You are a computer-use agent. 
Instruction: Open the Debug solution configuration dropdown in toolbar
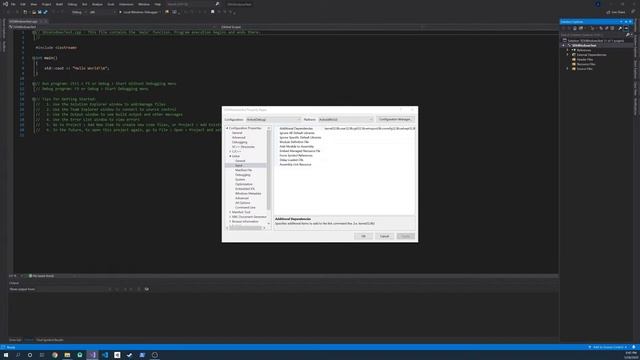[x=78, y=12]
